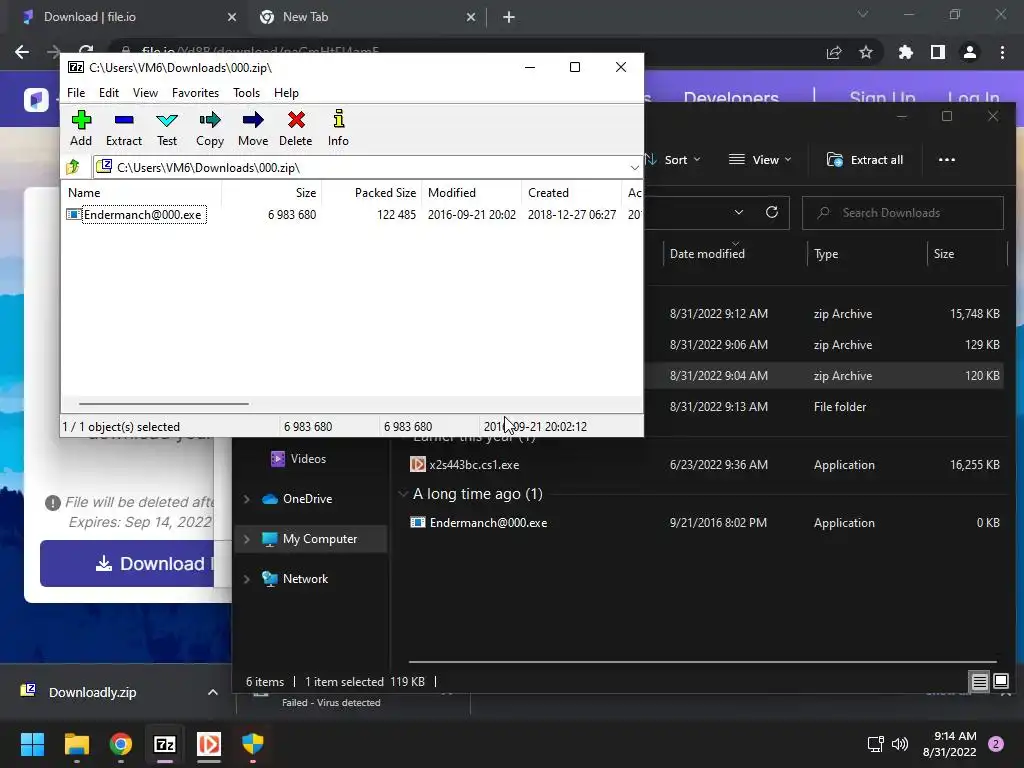Click the Extract tool in 7-Zip
The image size is (1024, 768).
[x=123, y=129]
